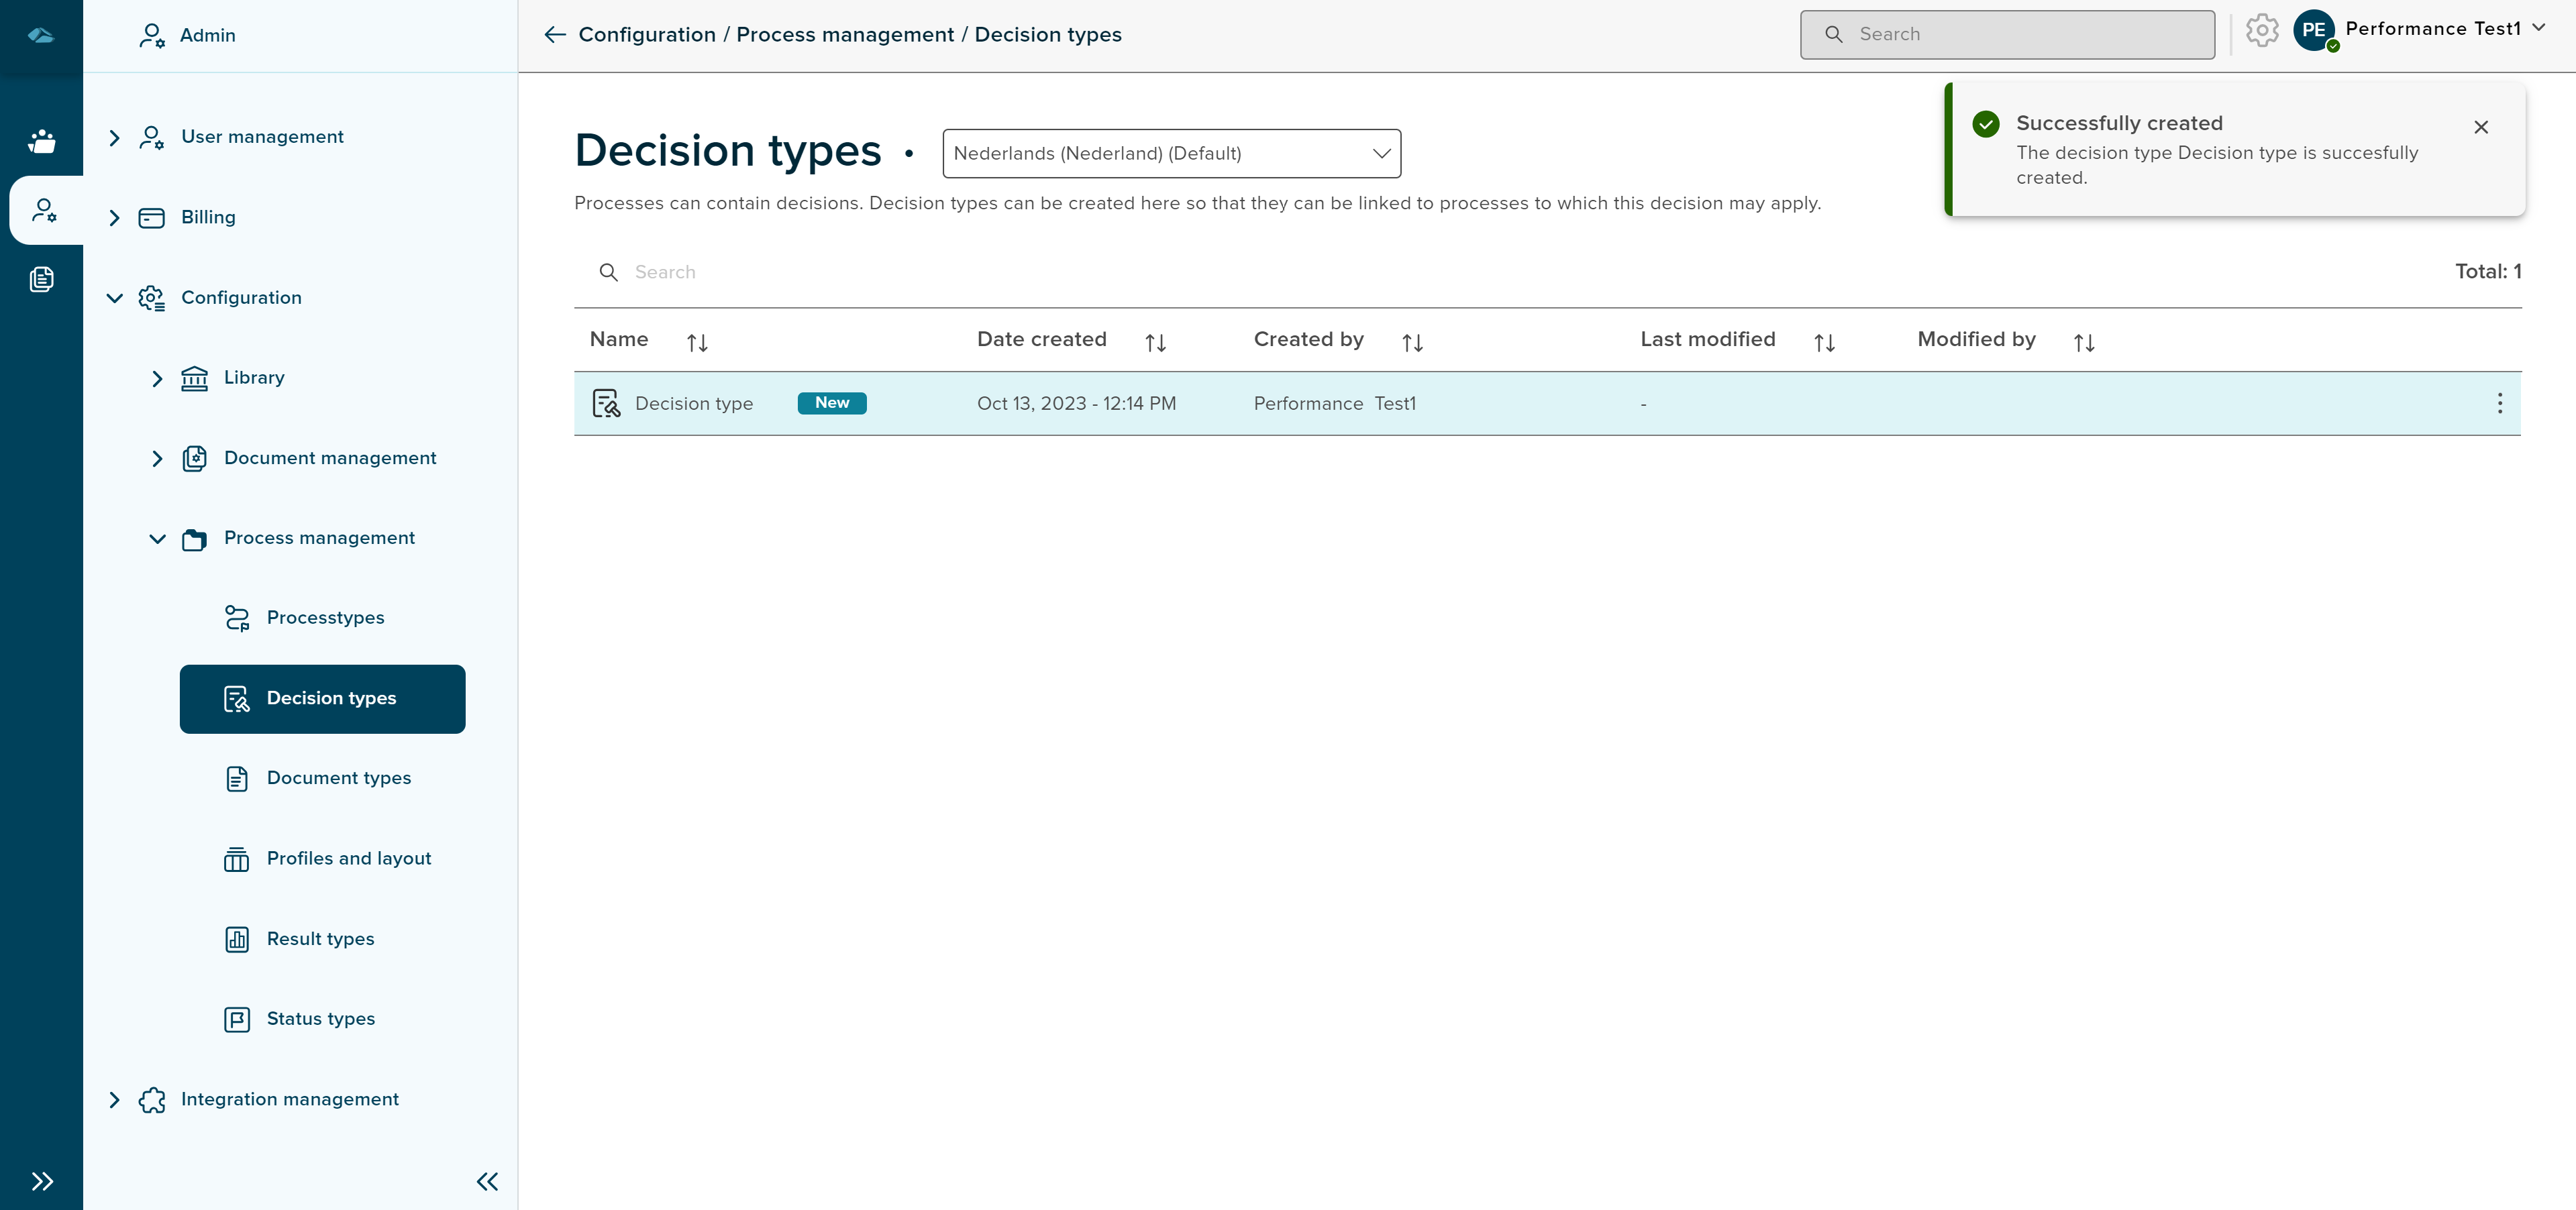Sort the table by Name column
The image size is (2576, 1210).
[697, 343]
